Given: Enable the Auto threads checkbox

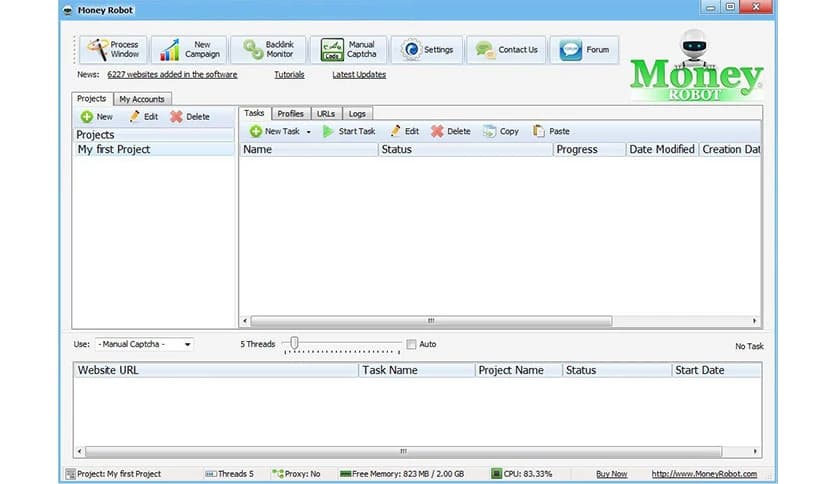Looking at the screenshot, I should click(x=411, y=344).
